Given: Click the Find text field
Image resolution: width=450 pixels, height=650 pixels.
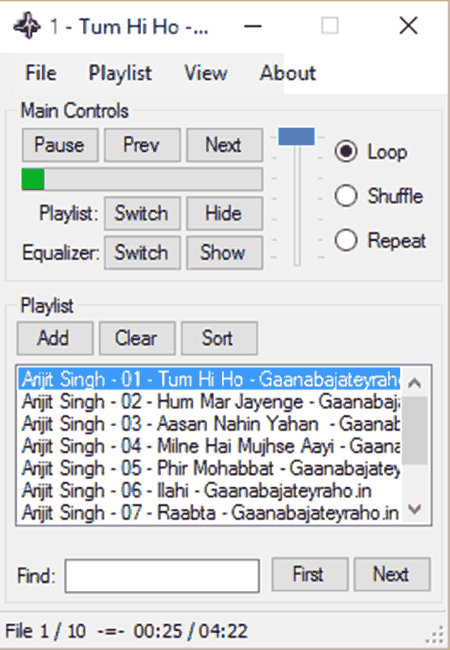Looking at the screenshot, I should coord(162,575).
